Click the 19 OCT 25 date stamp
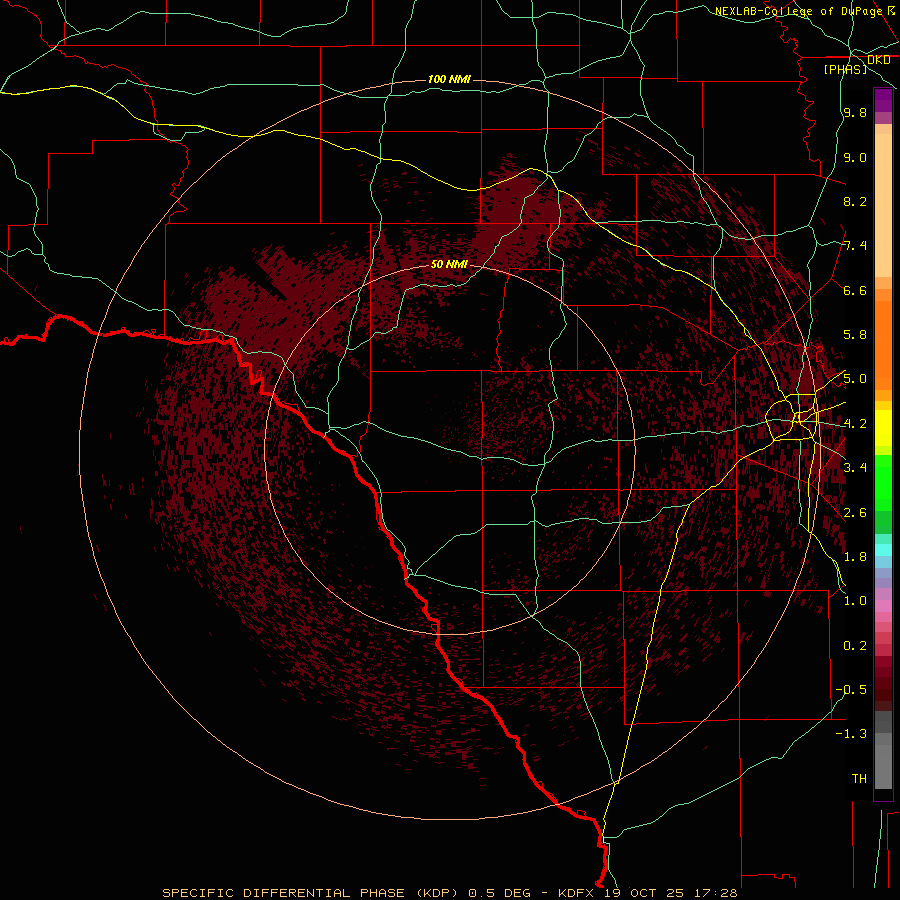Viewport: 900px width, 900px height. pyautogui.click(x=645, y=893)
